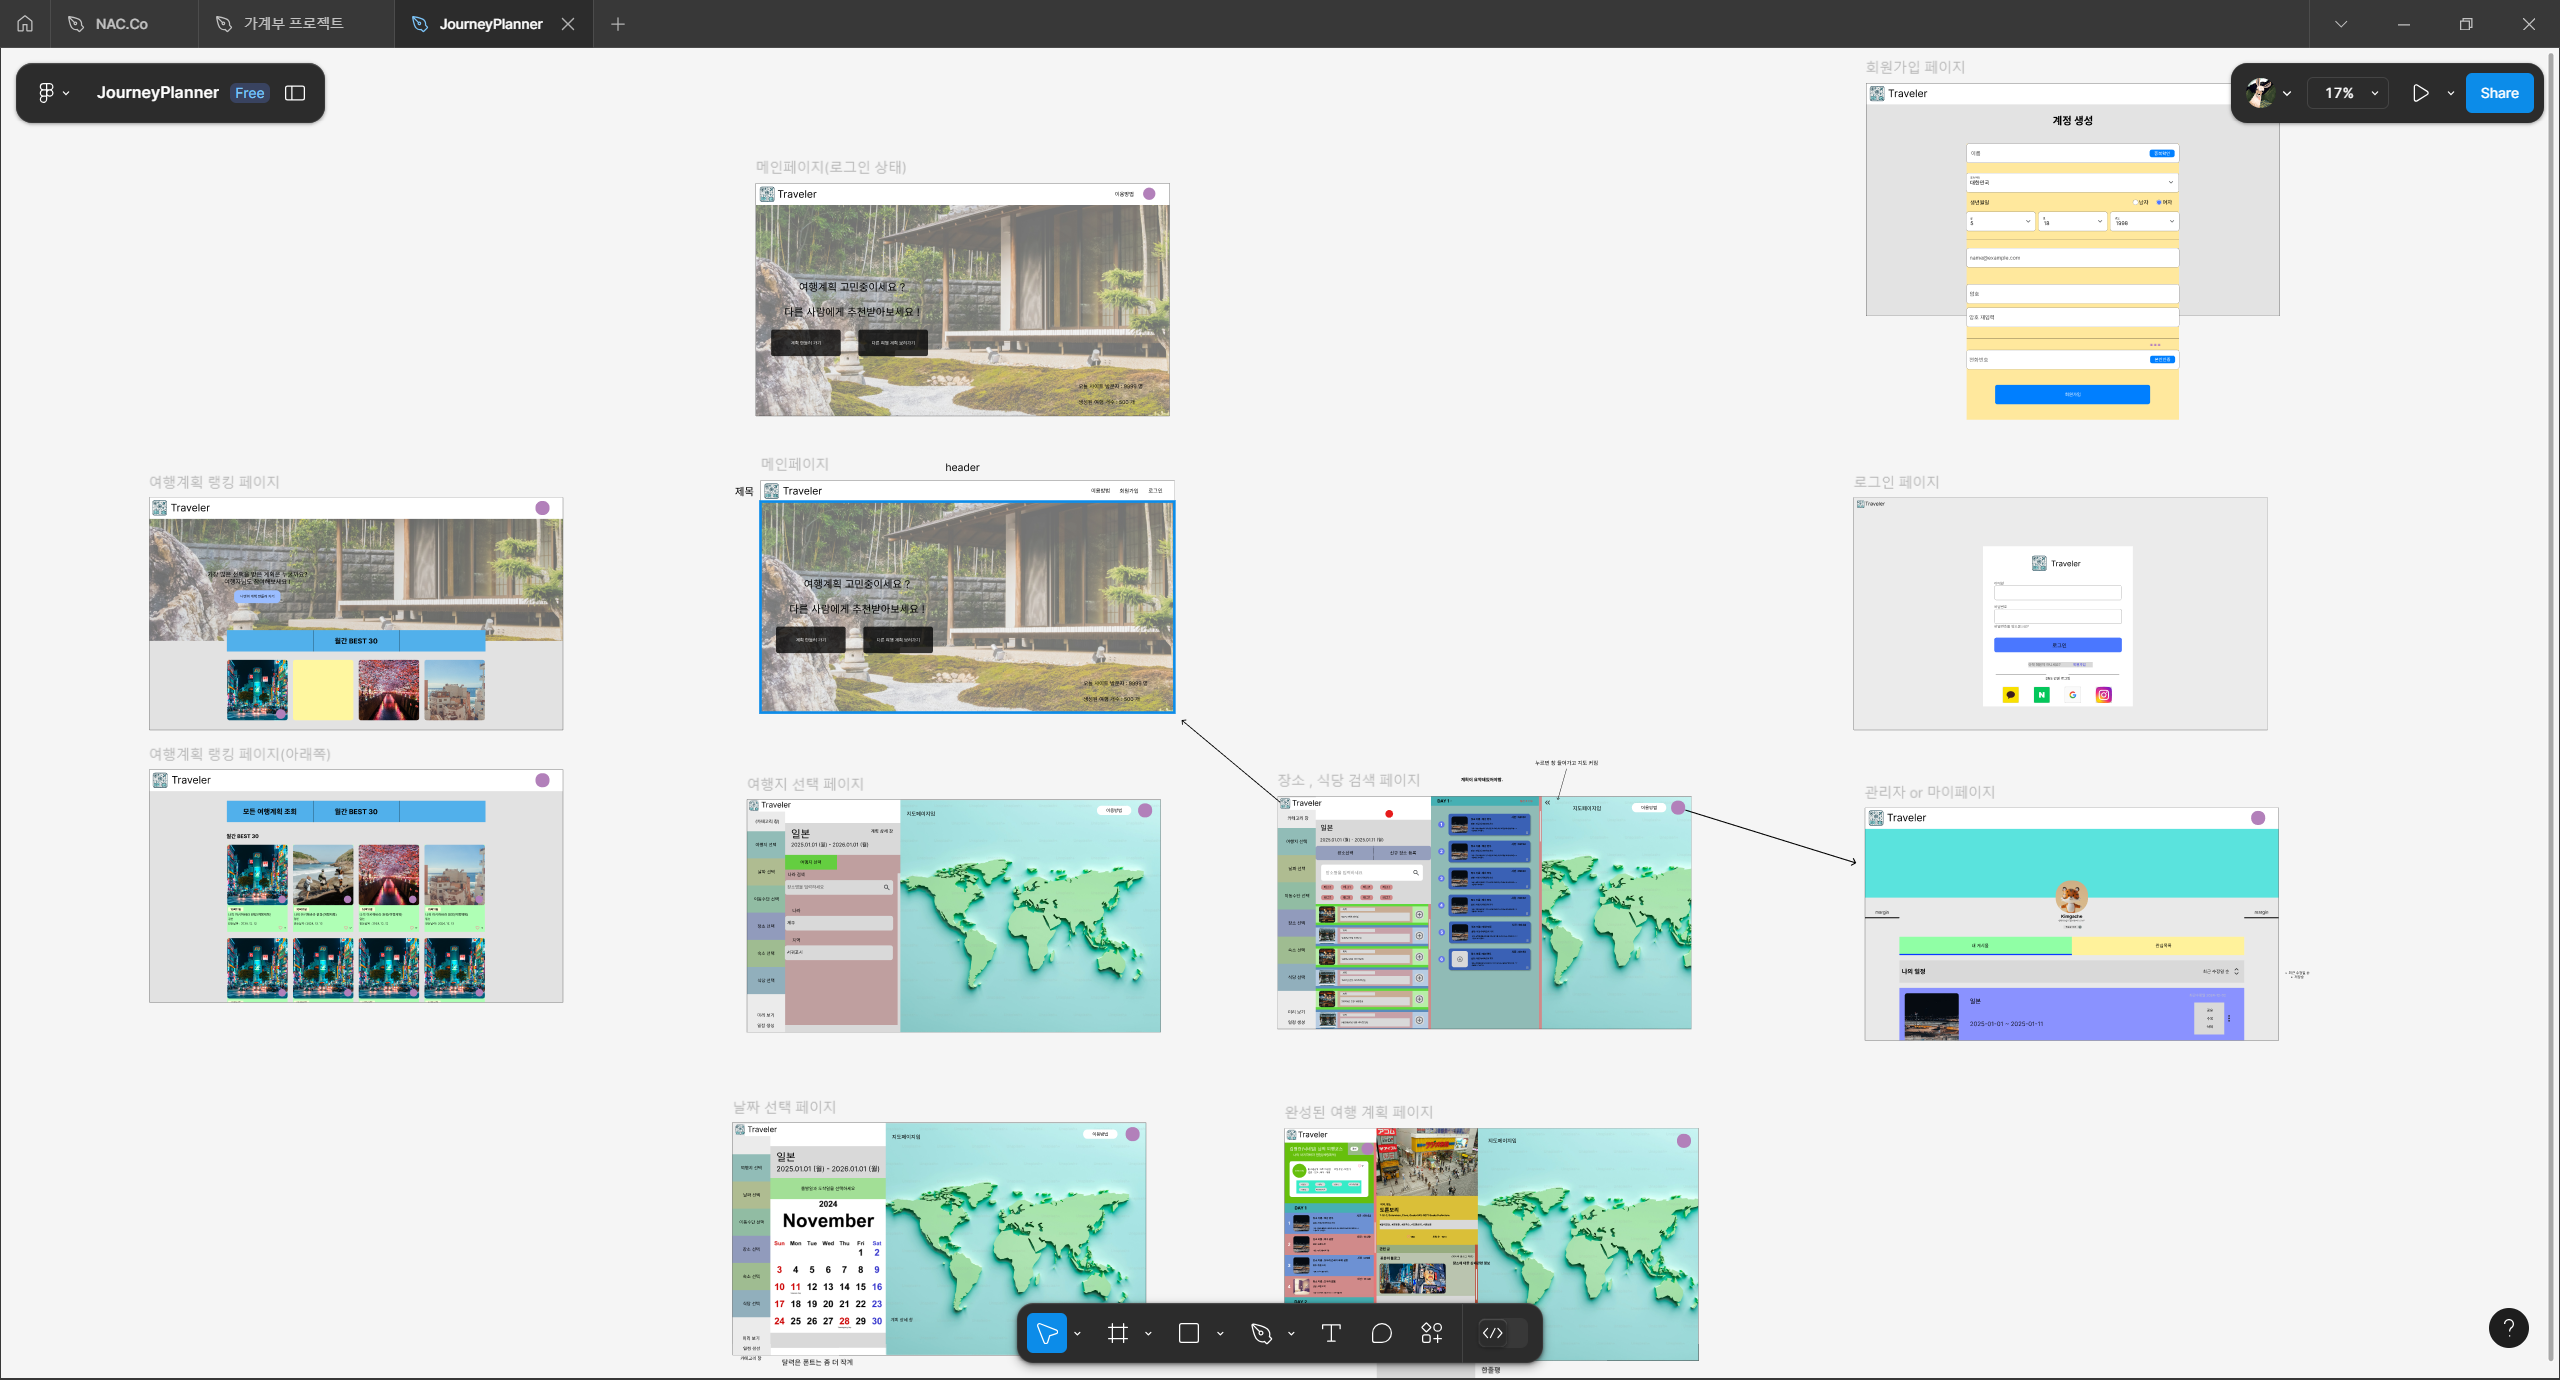Select the 여자 radio button in signup form
This screenshot has height=1380, width=2560.
[x=2158, y=202]
